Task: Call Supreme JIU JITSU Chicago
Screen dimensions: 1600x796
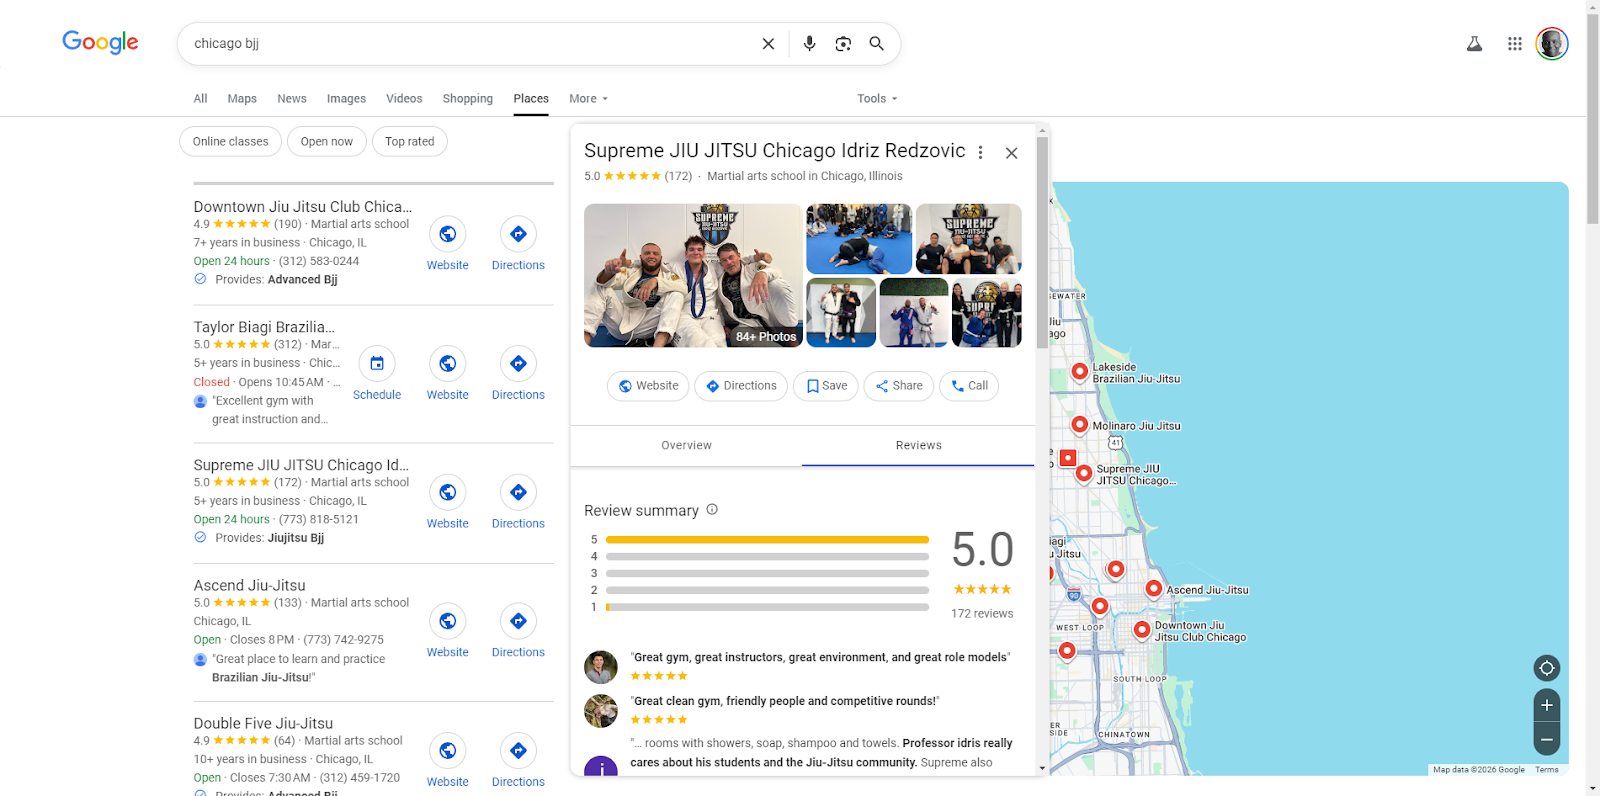Action: click(969, 386)
